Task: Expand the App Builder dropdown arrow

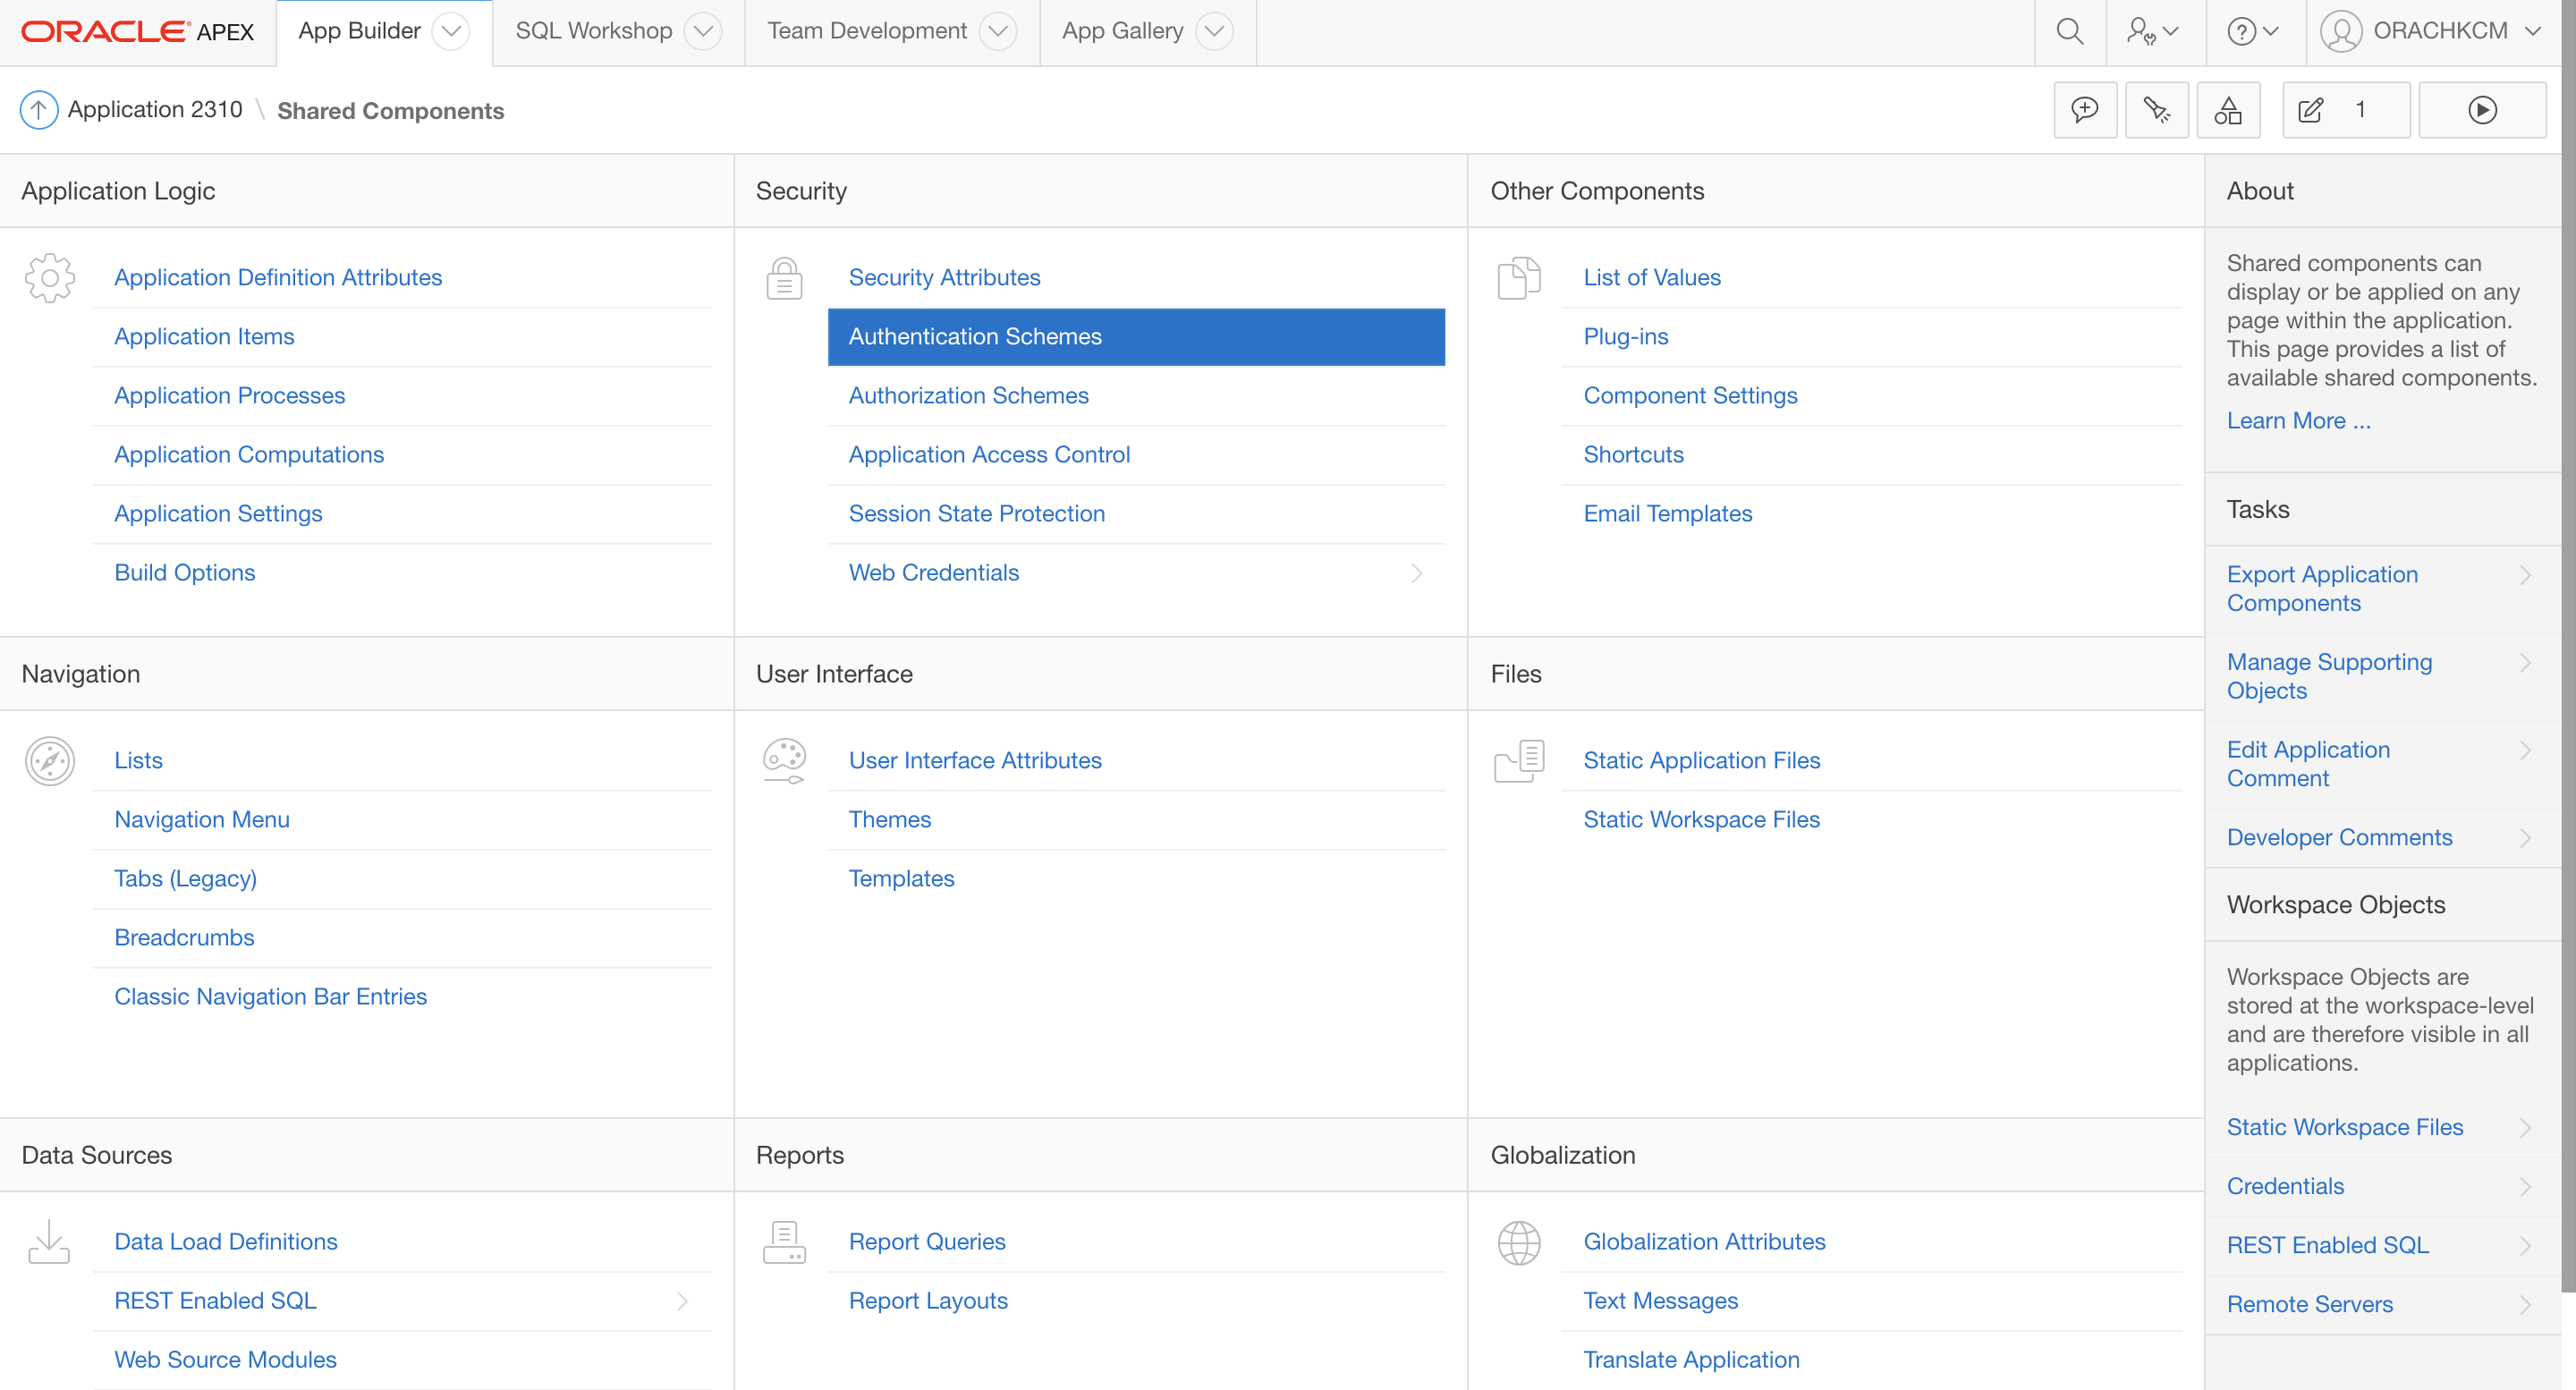Action: [451, 32]
